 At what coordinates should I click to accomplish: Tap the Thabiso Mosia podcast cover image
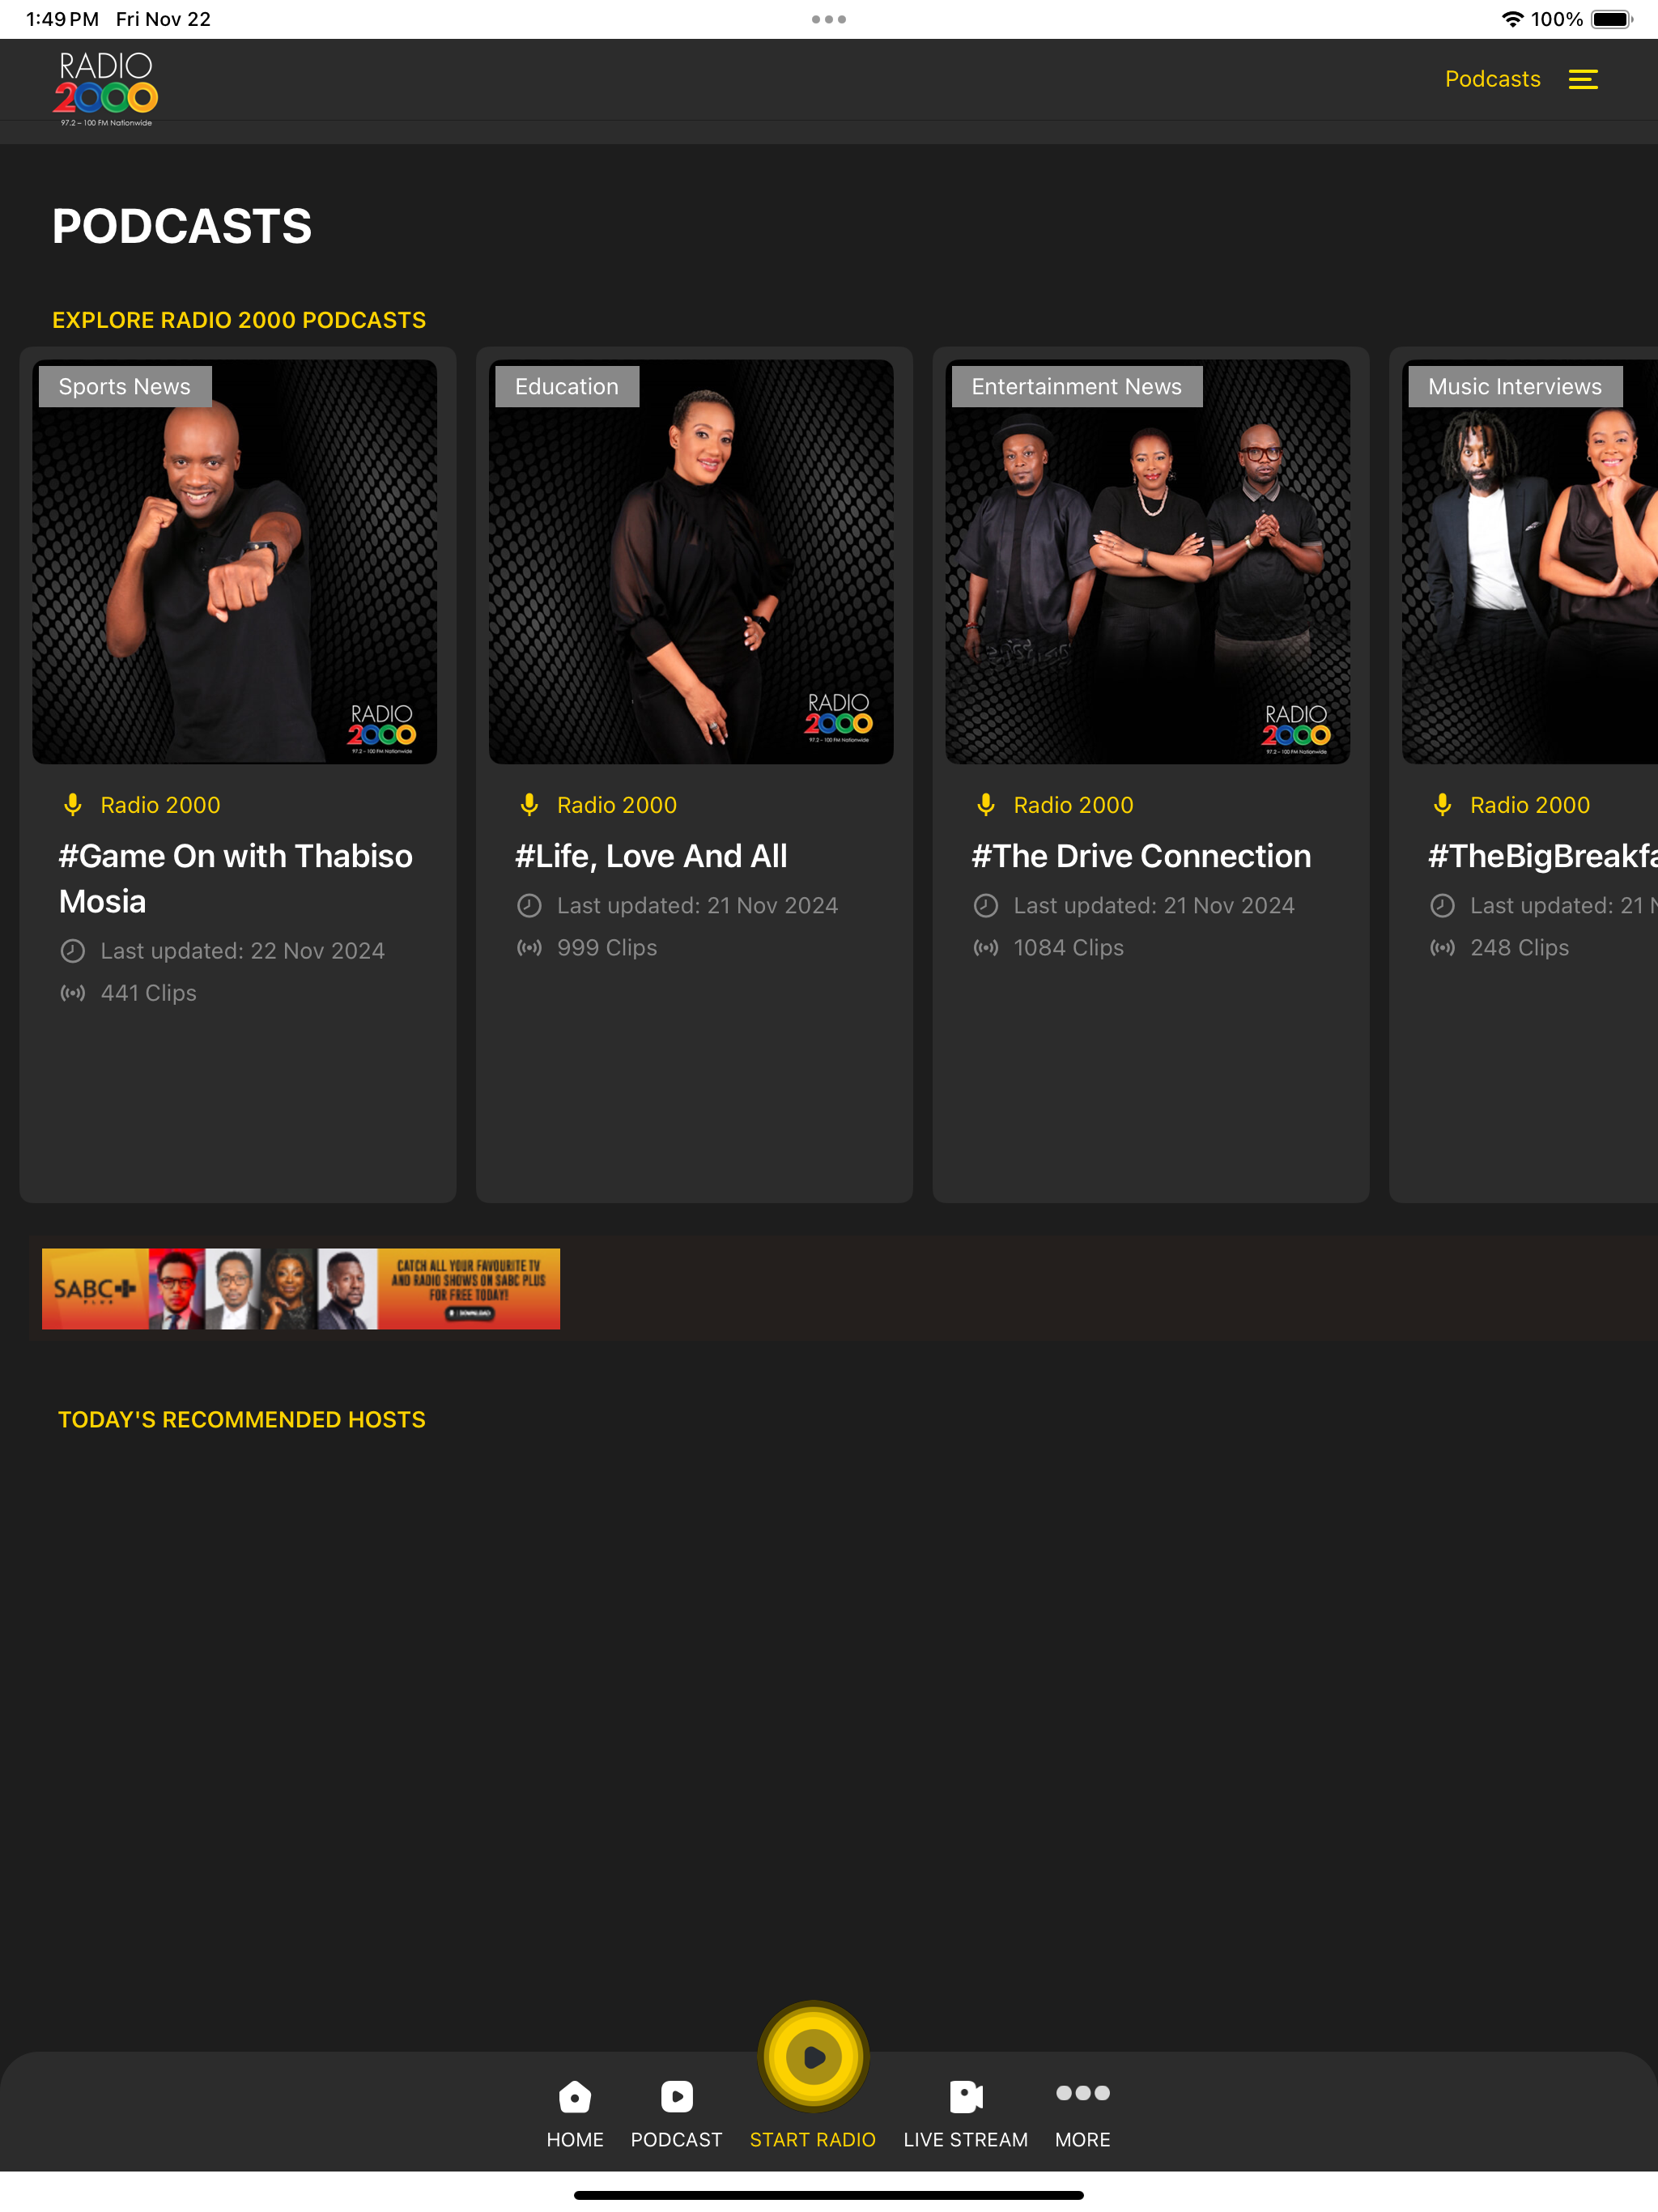pos(235,562)
